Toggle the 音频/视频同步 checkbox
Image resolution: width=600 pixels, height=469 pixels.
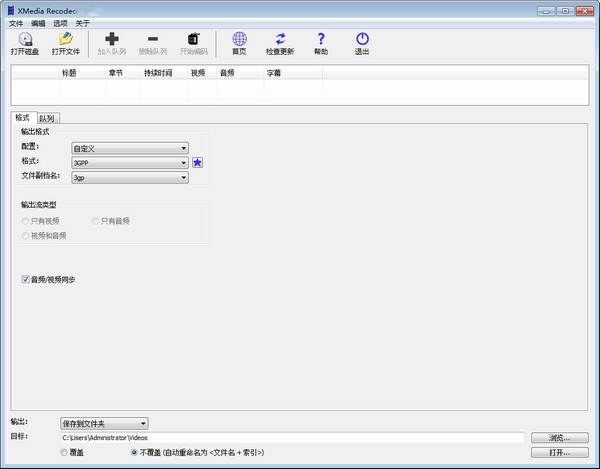click(26, 279)
